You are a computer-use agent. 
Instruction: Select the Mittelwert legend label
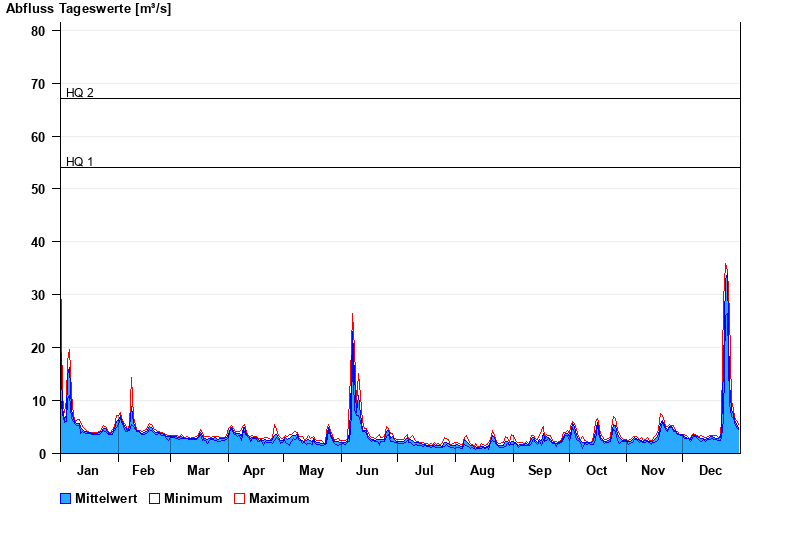click(x=107, y=498)
